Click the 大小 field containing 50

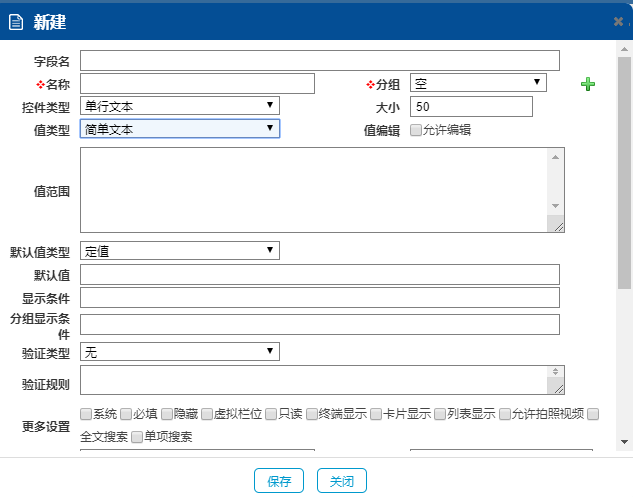click(x=470, y=106)
